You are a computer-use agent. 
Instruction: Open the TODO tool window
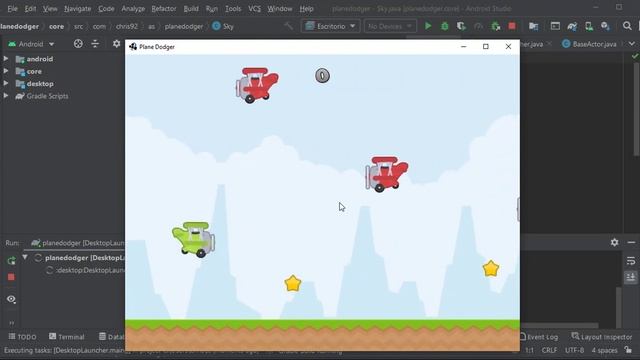point(22,337)
